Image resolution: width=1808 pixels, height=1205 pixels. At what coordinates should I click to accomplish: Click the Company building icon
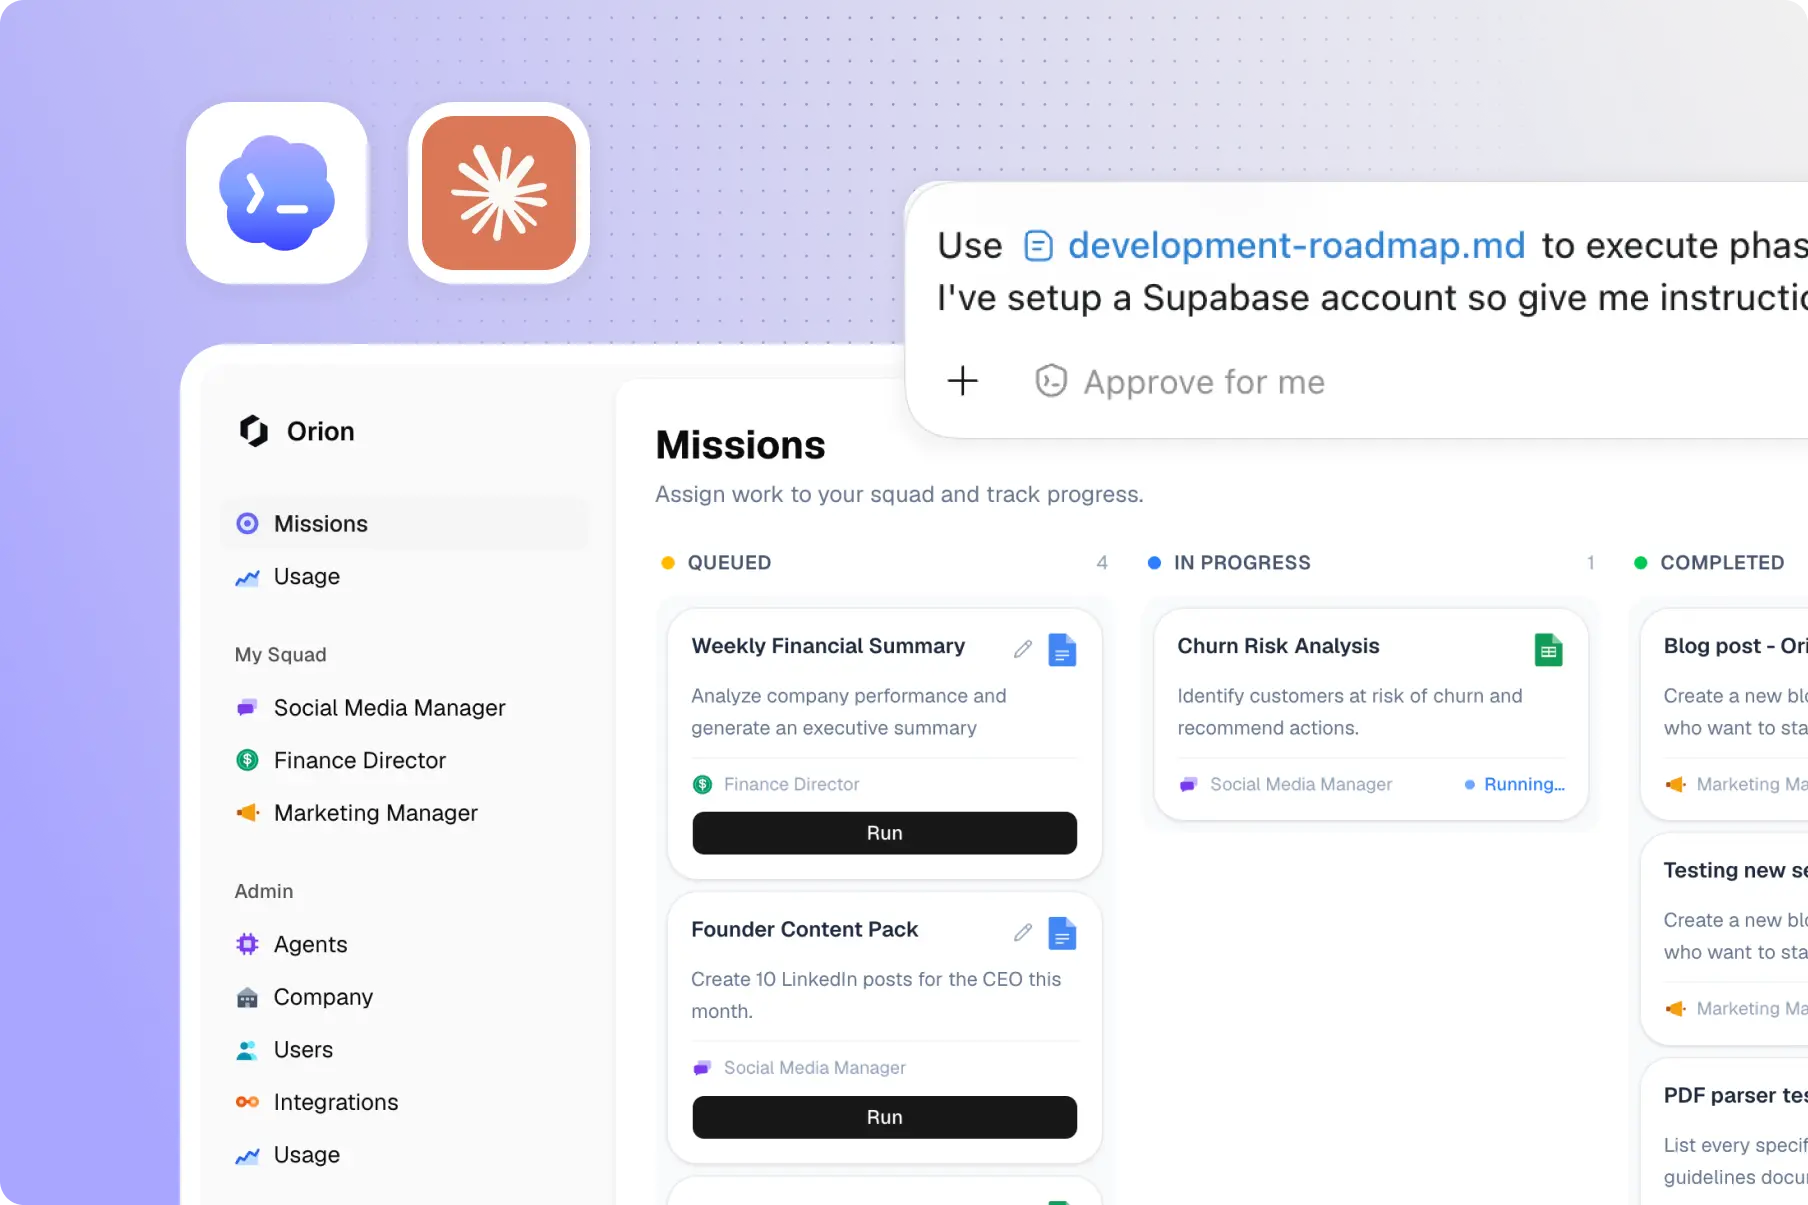[x=247, y=997]
